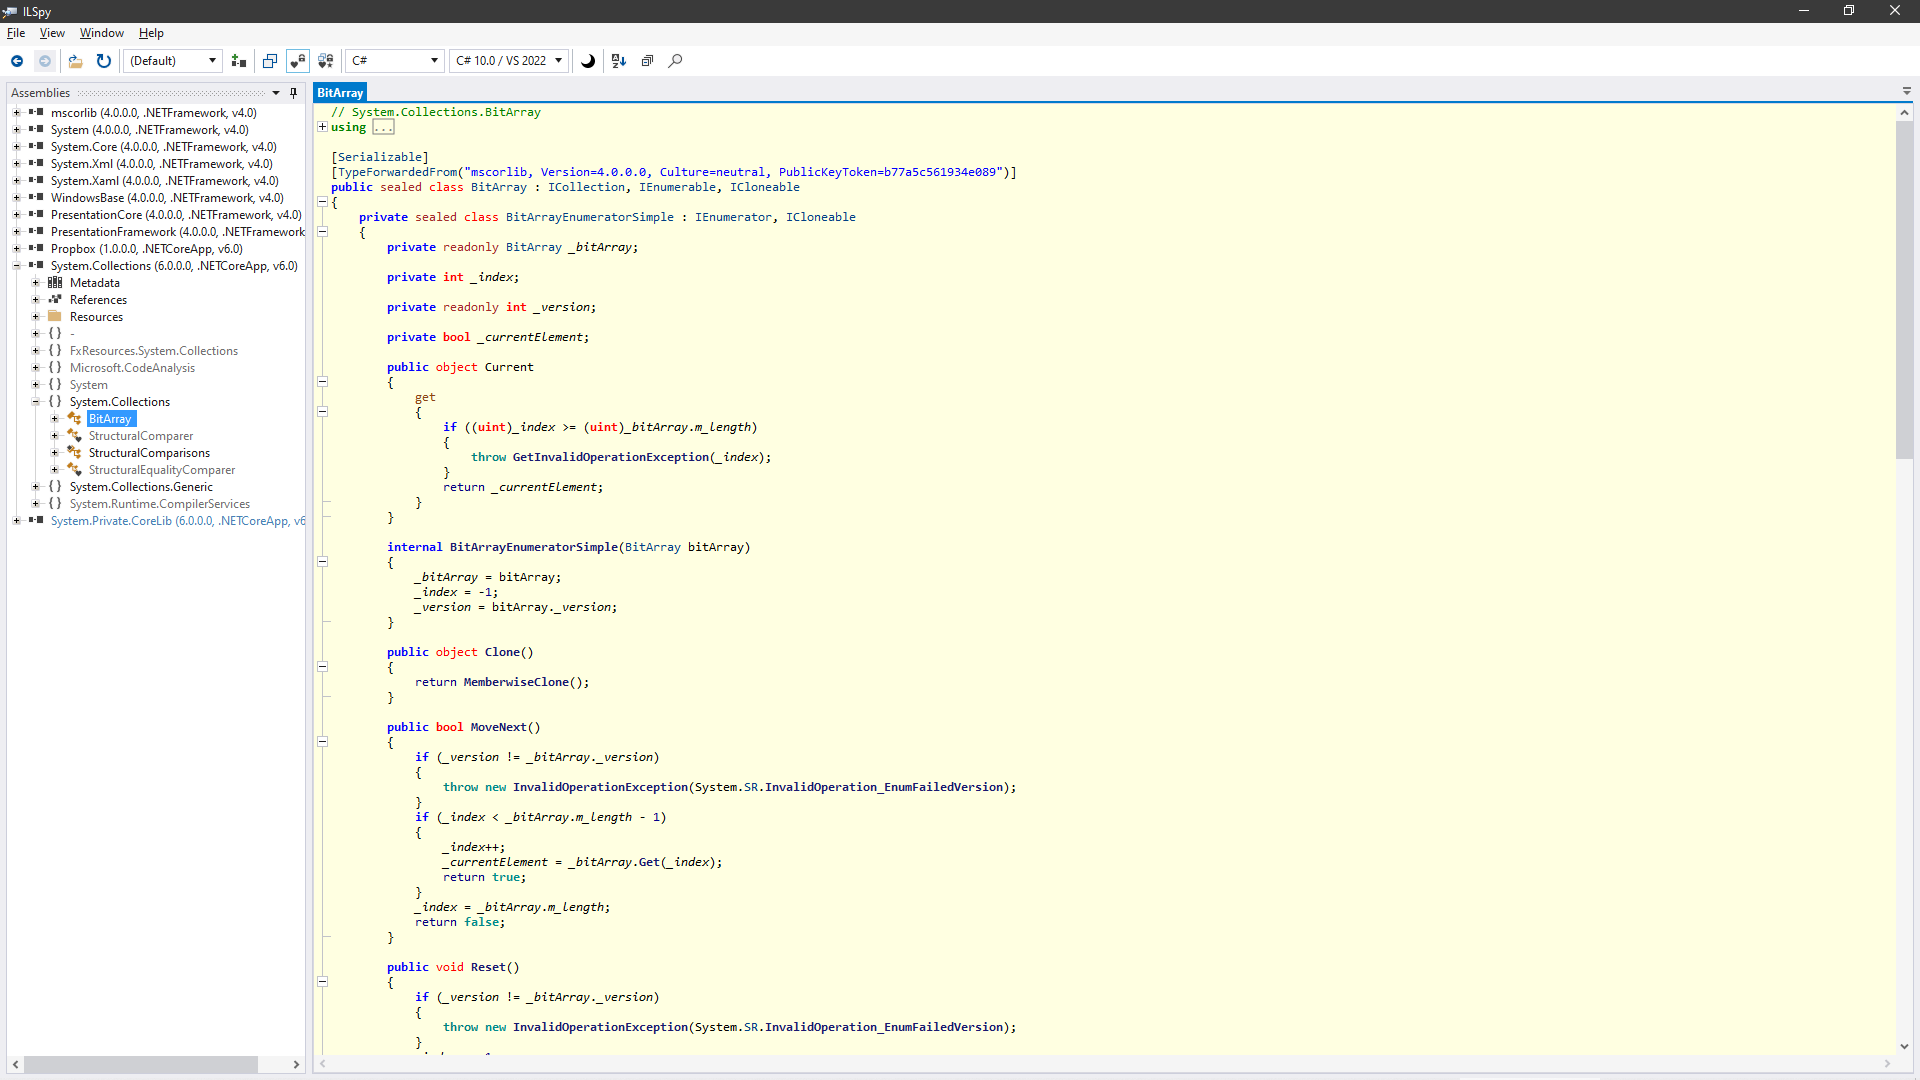
Task: Click the Manage assembly lists icon
Action: (238, 61)
